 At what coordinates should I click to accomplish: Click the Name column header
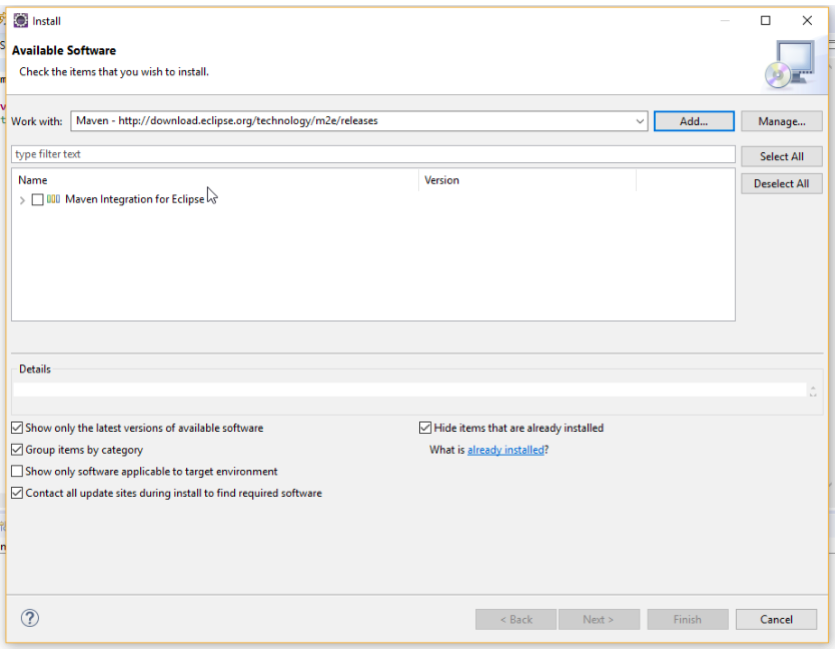215,180
